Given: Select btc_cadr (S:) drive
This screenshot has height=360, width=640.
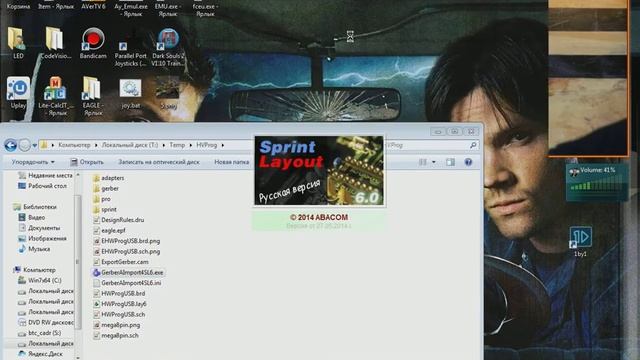Looking at the screenshot, I should point(40,333).
